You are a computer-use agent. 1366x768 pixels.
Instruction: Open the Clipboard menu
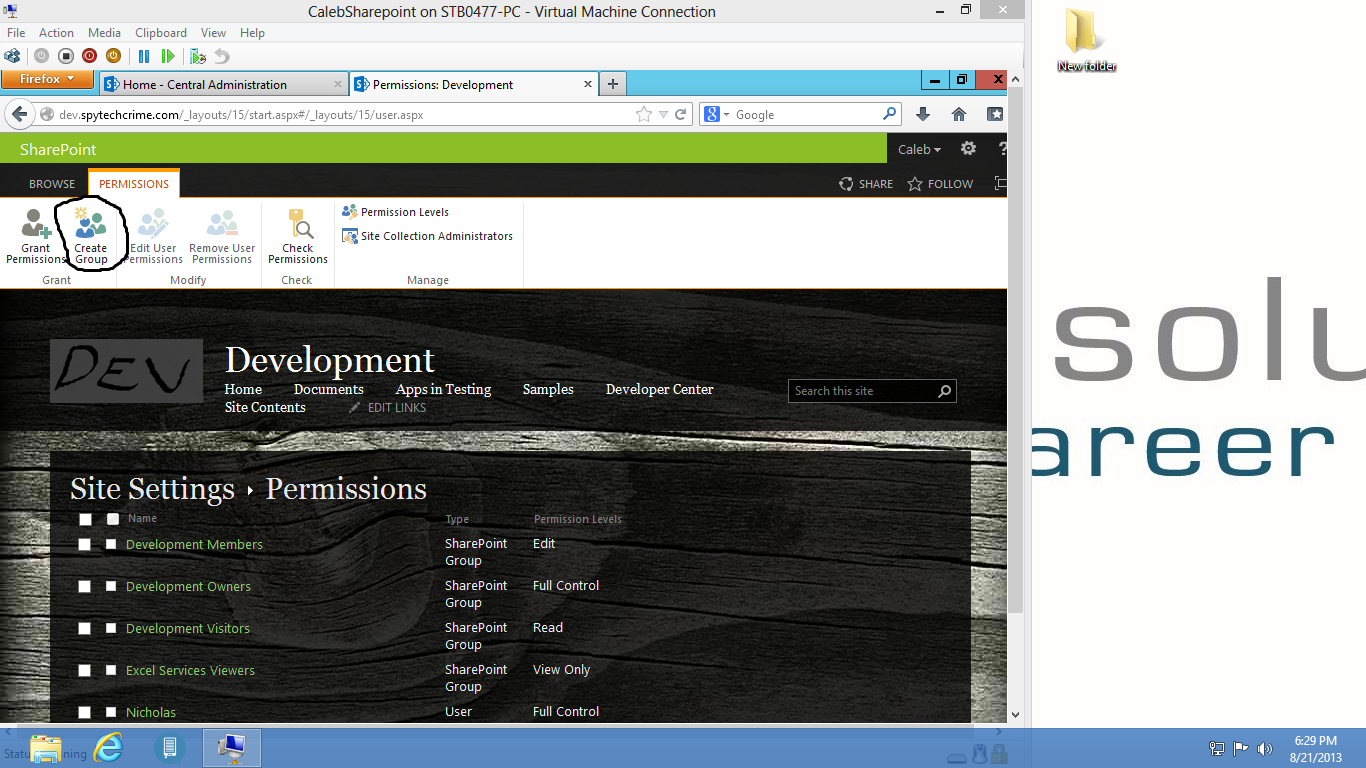point(161,33)
